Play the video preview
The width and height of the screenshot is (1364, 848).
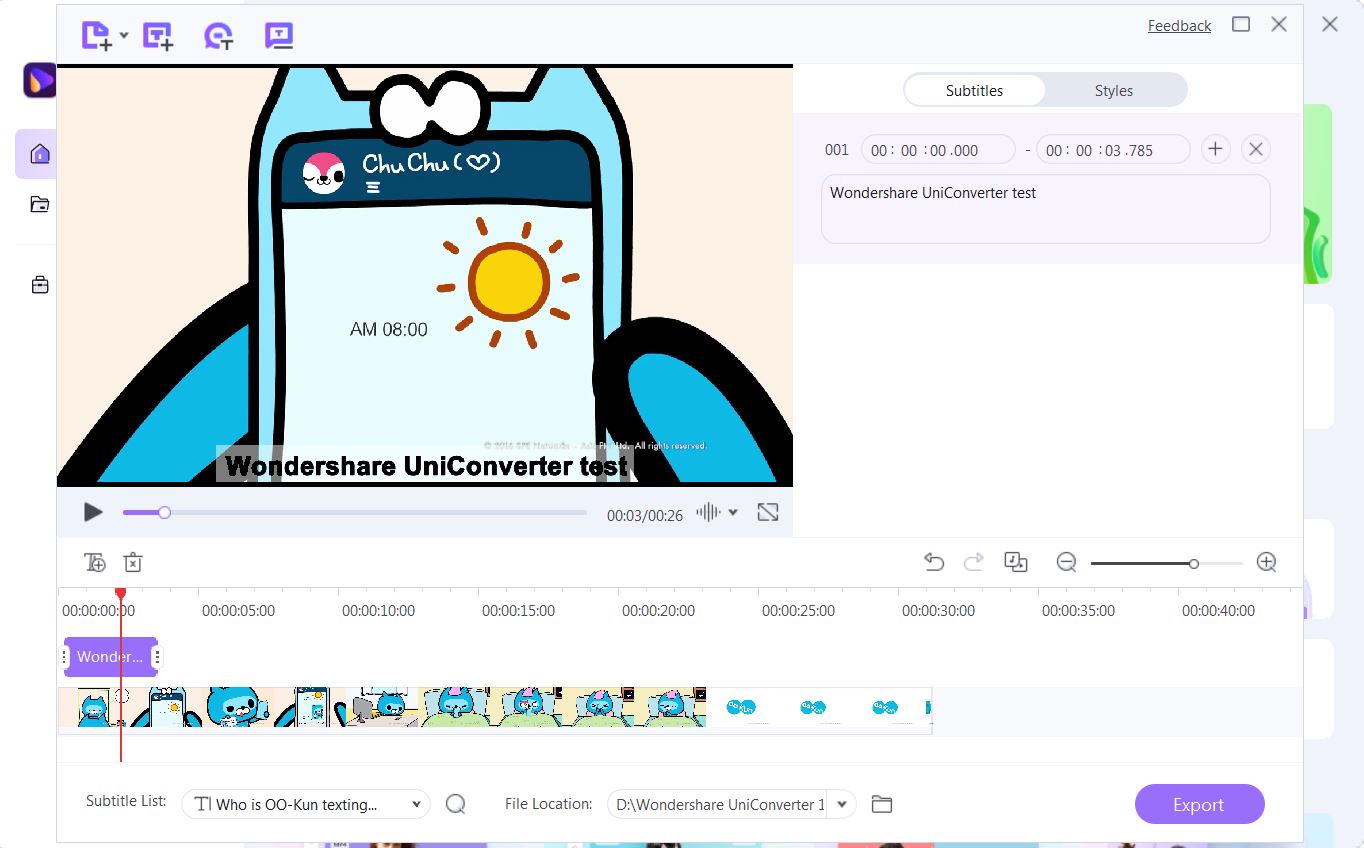coord(93,512)
